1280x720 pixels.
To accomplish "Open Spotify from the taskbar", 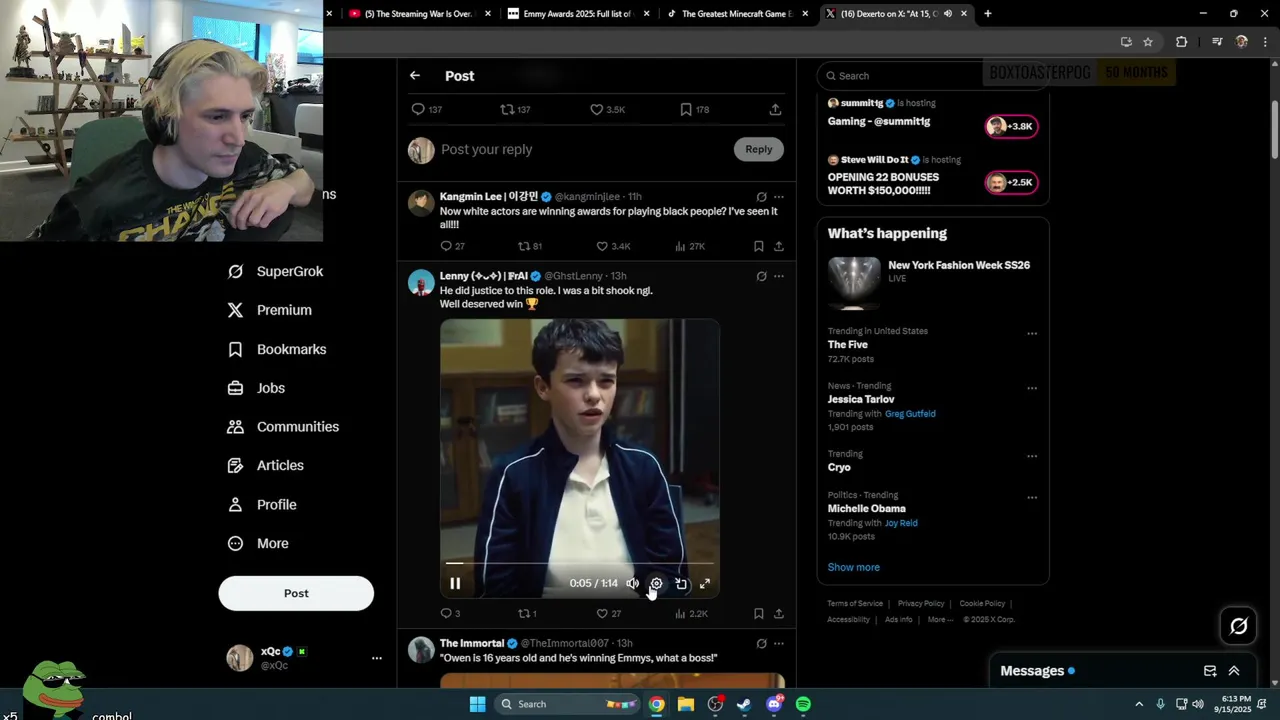I will (x=803, y=704).
